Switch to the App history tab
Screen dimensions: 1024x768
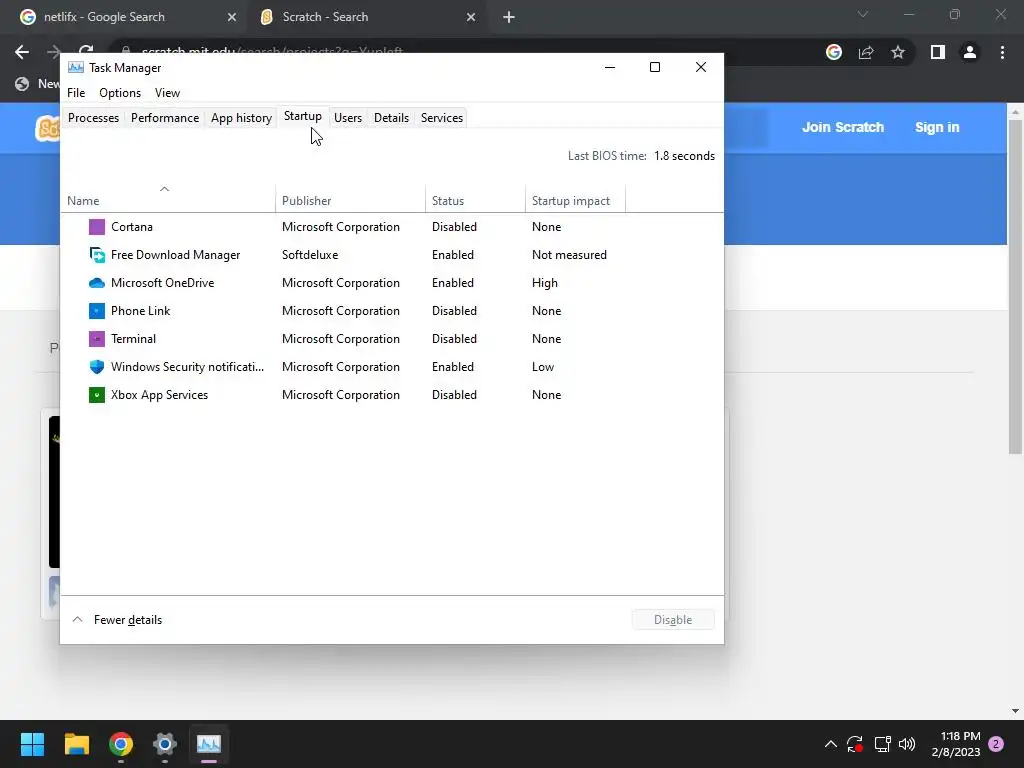tap(241, 118)
